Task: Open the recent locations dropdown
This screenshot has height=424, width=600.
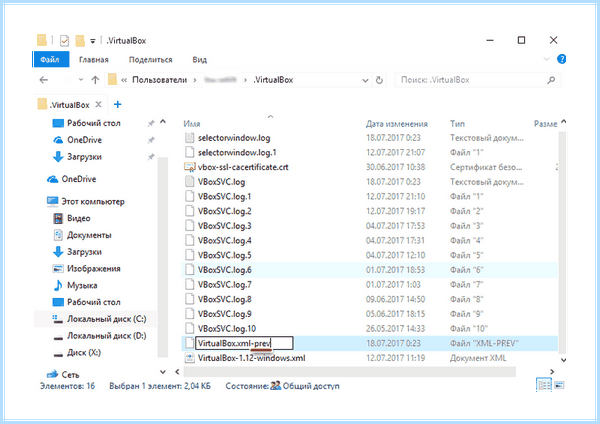Action: click(x=81, y=80)
